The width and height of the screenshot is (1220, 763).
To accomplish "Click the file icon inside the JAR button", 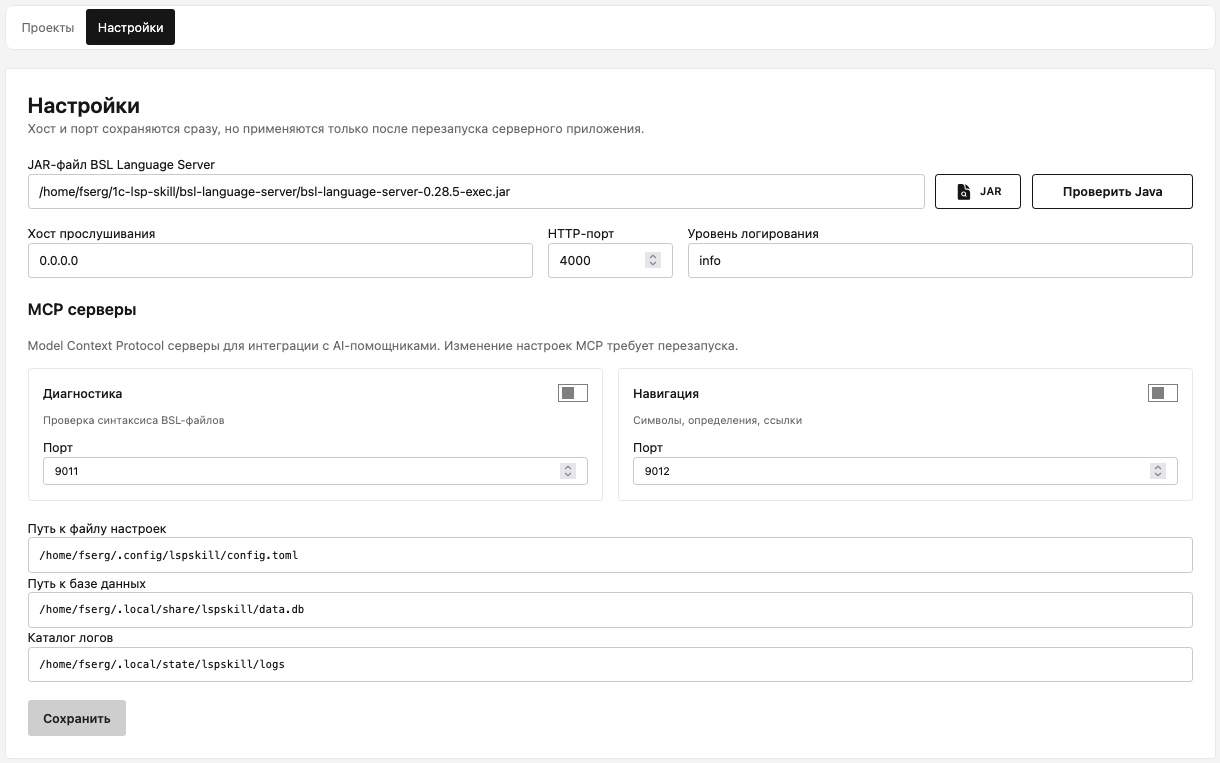I will (x=963, y=191).
